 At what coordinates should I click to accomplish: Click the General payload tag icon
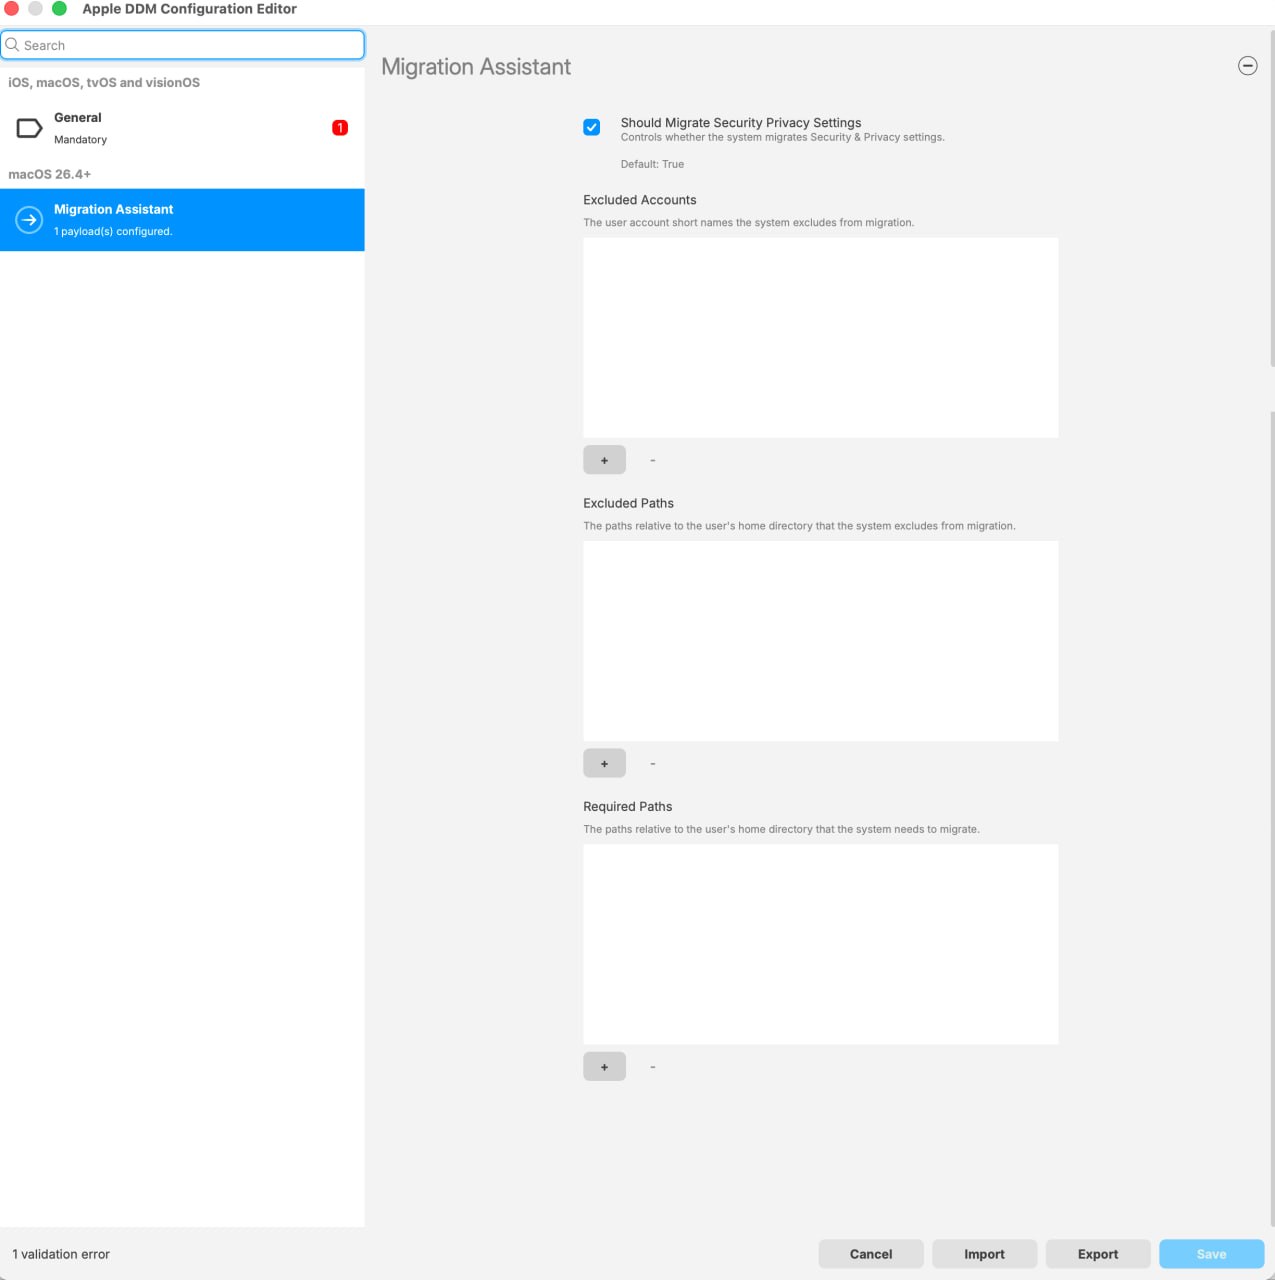coord(29,128)
